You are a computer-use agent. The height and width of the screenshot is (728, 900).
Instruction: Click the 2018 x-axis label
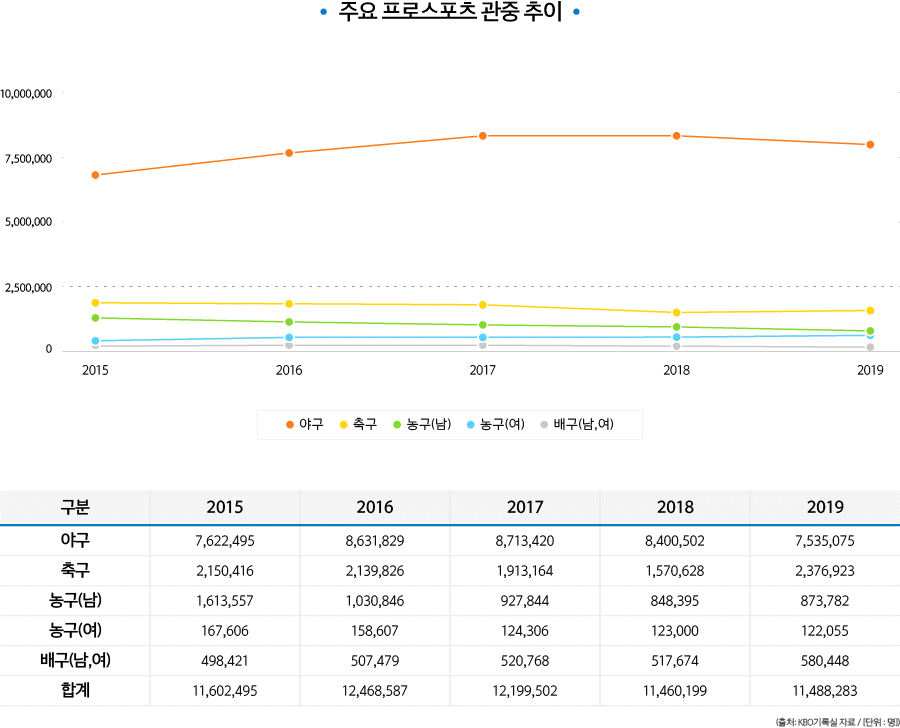(x=676, y=370)
